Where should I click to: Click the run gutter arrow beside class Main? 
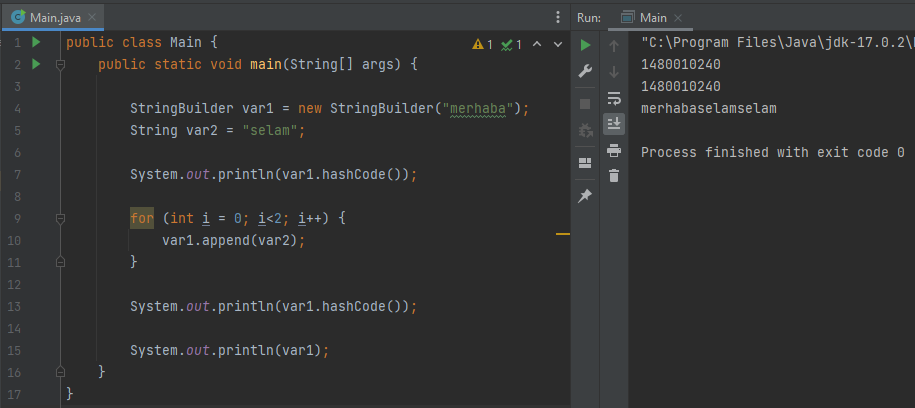(x=36, y=43)
